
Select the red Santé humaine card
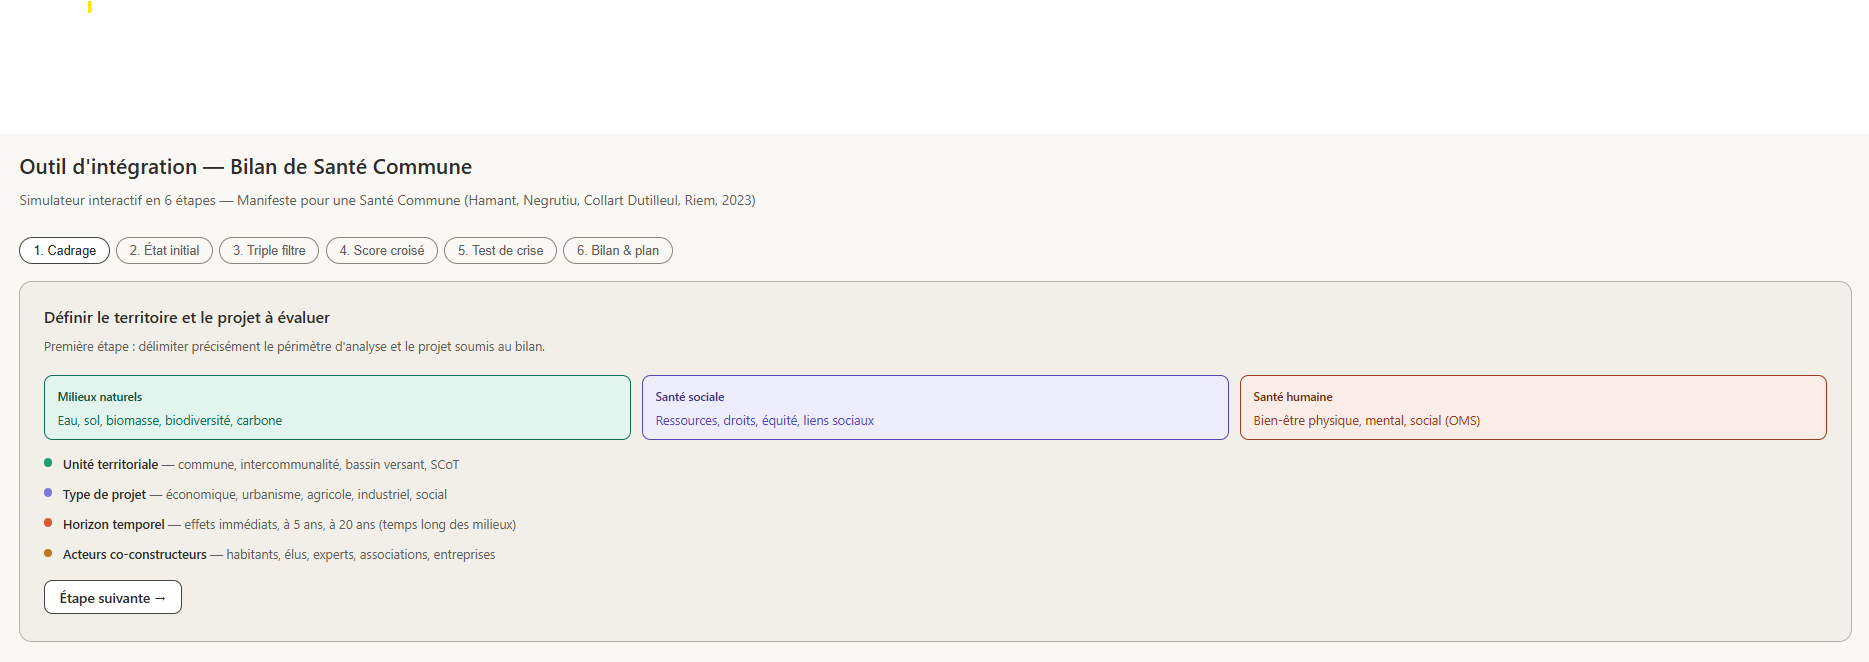click(x=1533, y=408)
